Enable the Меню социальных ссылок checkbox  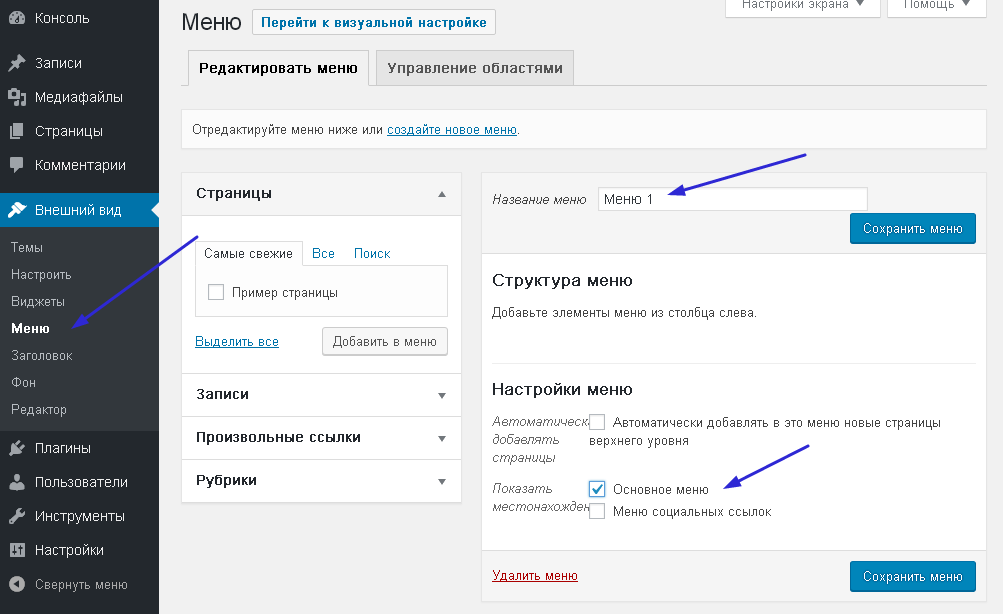click(x=597, y=511)
